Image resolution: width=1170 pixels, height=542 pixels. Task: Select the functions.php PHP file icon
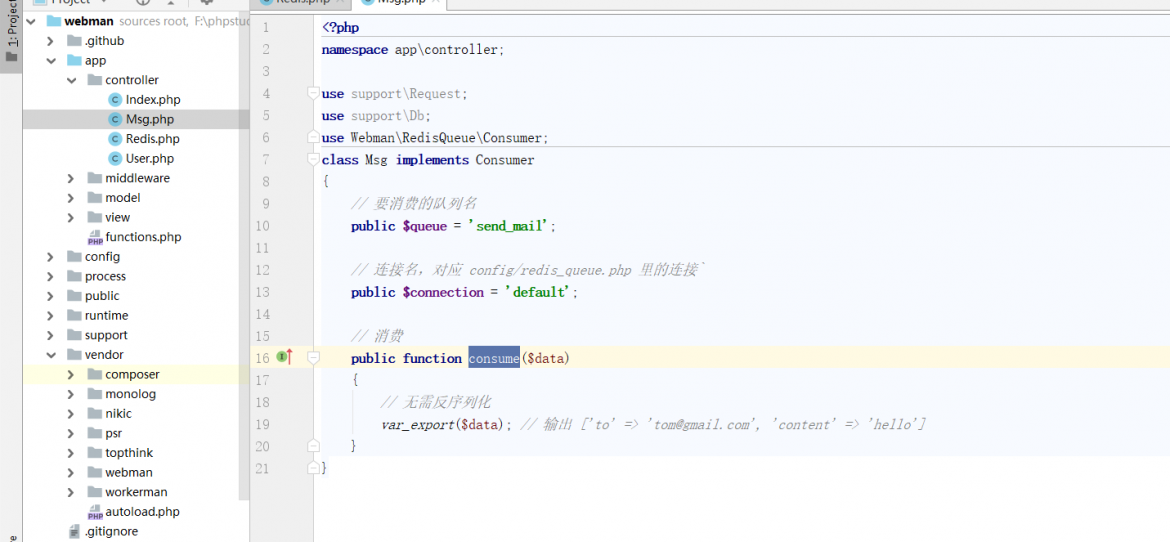[95, 237]
